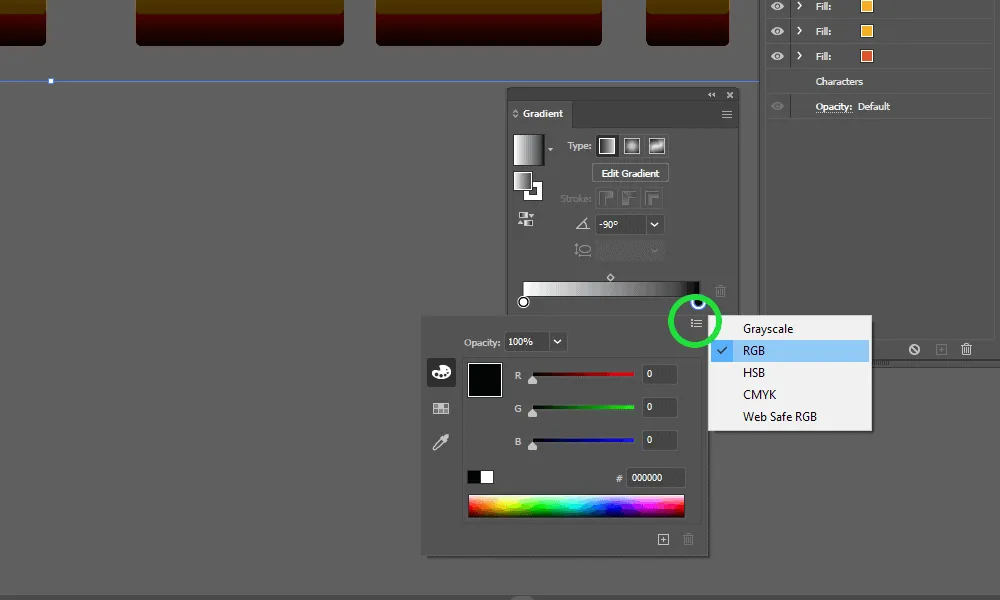This screenshot has height=600, width=1000.
Task: Click the gradient angle icon
Action: coord(582,224)
